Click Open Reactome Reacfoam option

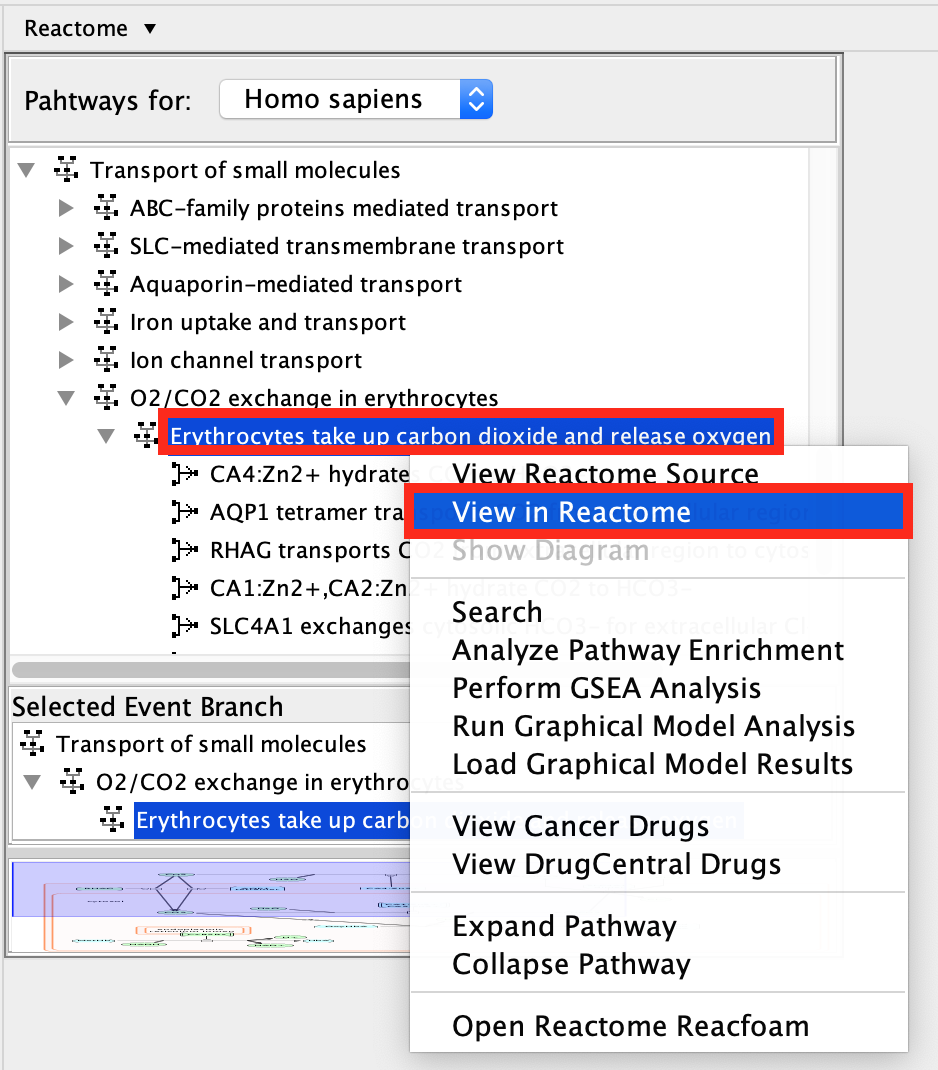(630, 1027)
